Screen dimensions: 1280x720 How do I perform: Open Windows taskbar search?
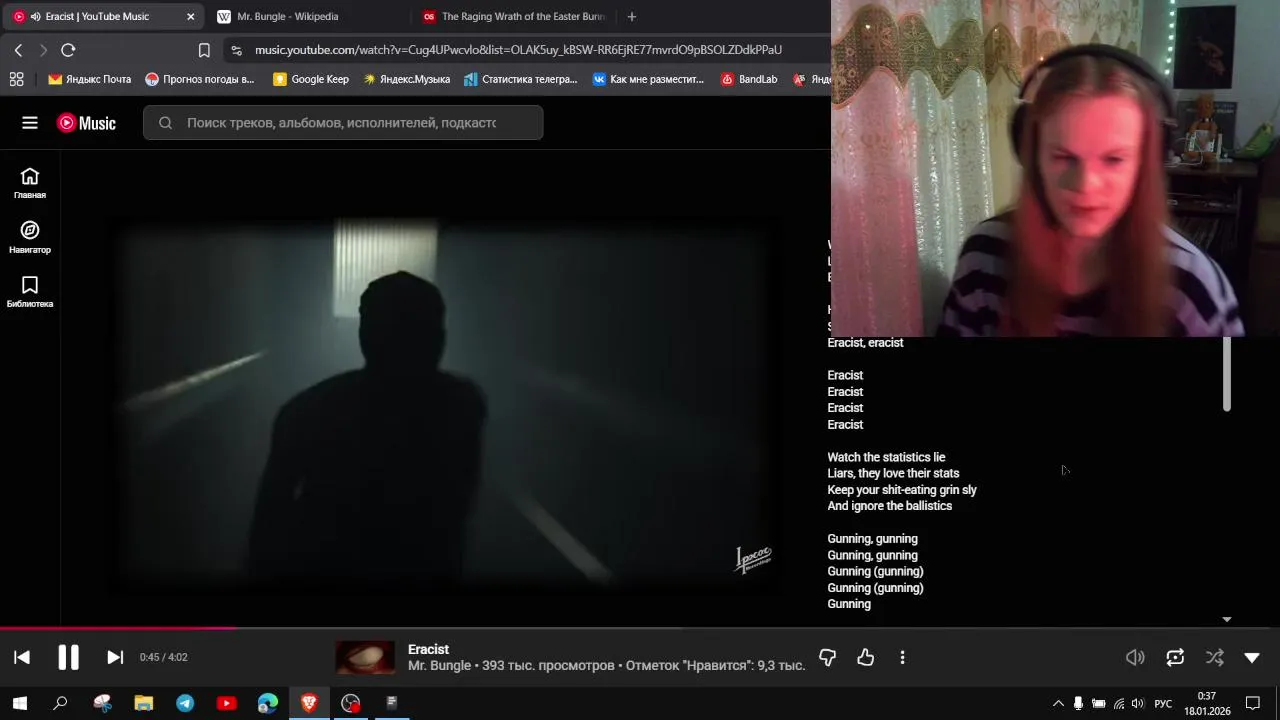60,703
